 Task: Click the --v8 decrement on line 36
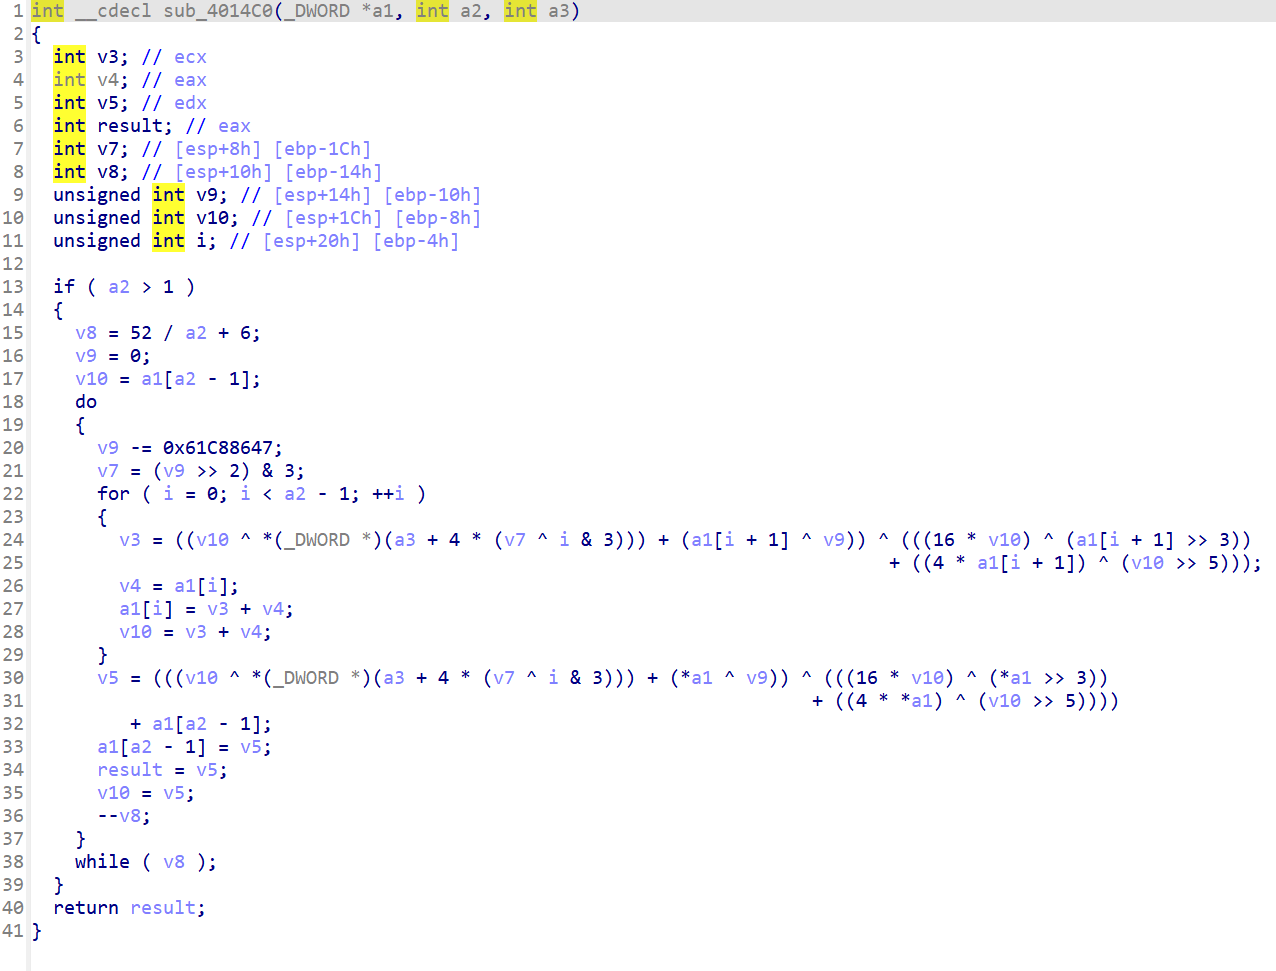124,816
